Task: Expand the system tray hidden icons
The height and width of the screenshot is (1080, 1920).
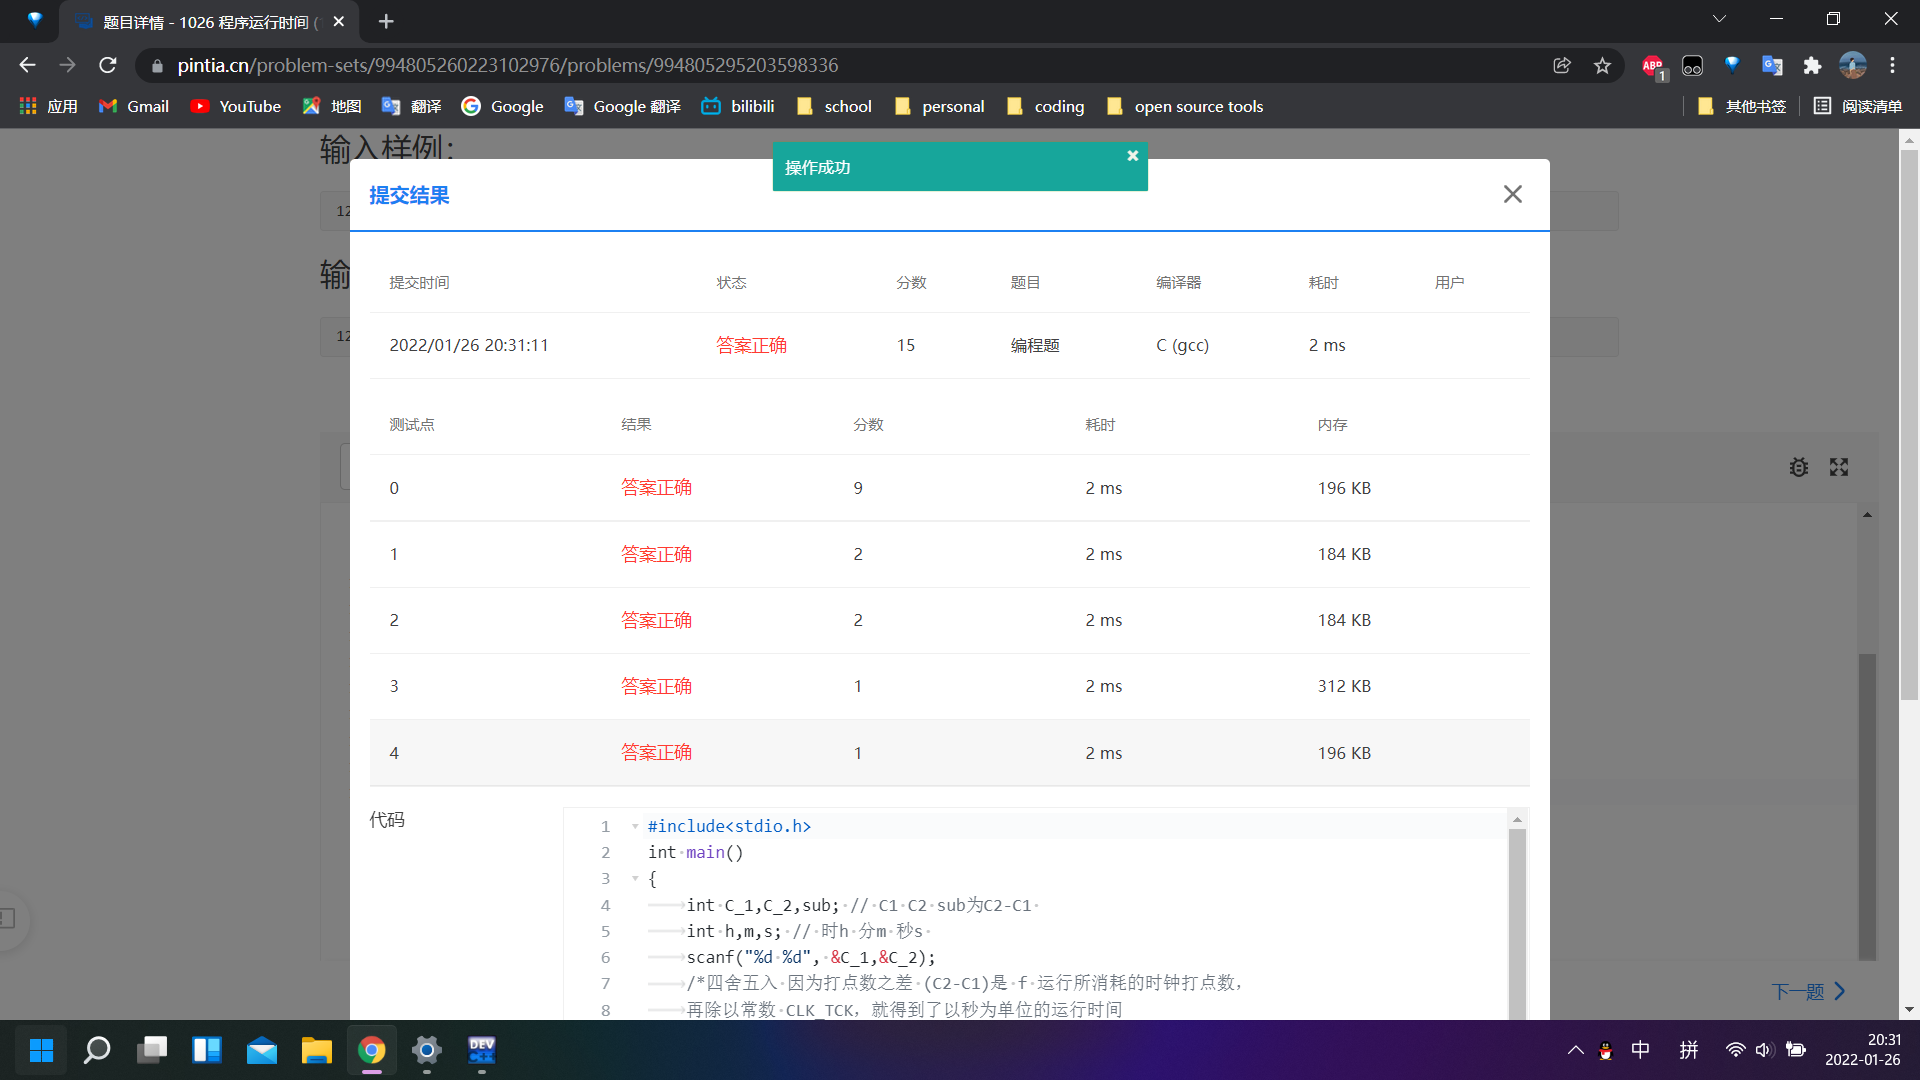Action: [1575, 1050]
